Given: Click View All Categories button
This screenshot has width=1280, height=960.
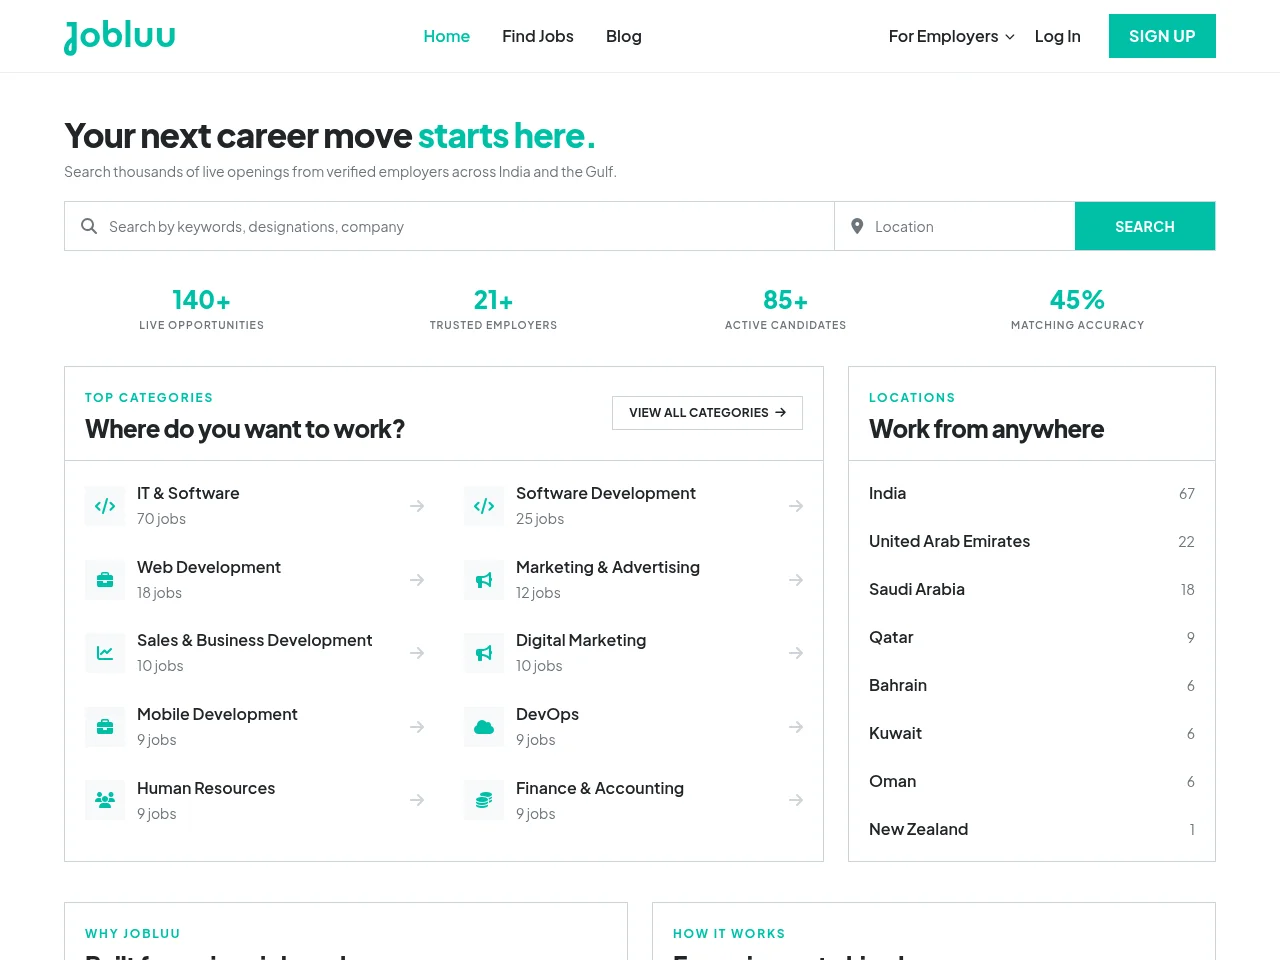Looking at the screenshot, I should [x=707, y=412].
